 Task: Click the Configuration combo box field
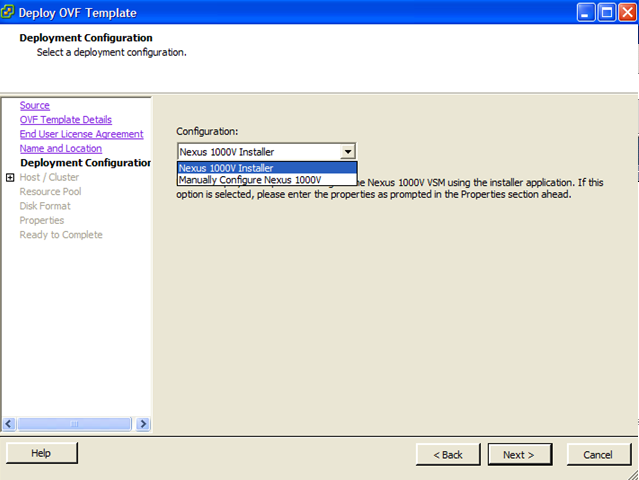[x=267, y=152]
